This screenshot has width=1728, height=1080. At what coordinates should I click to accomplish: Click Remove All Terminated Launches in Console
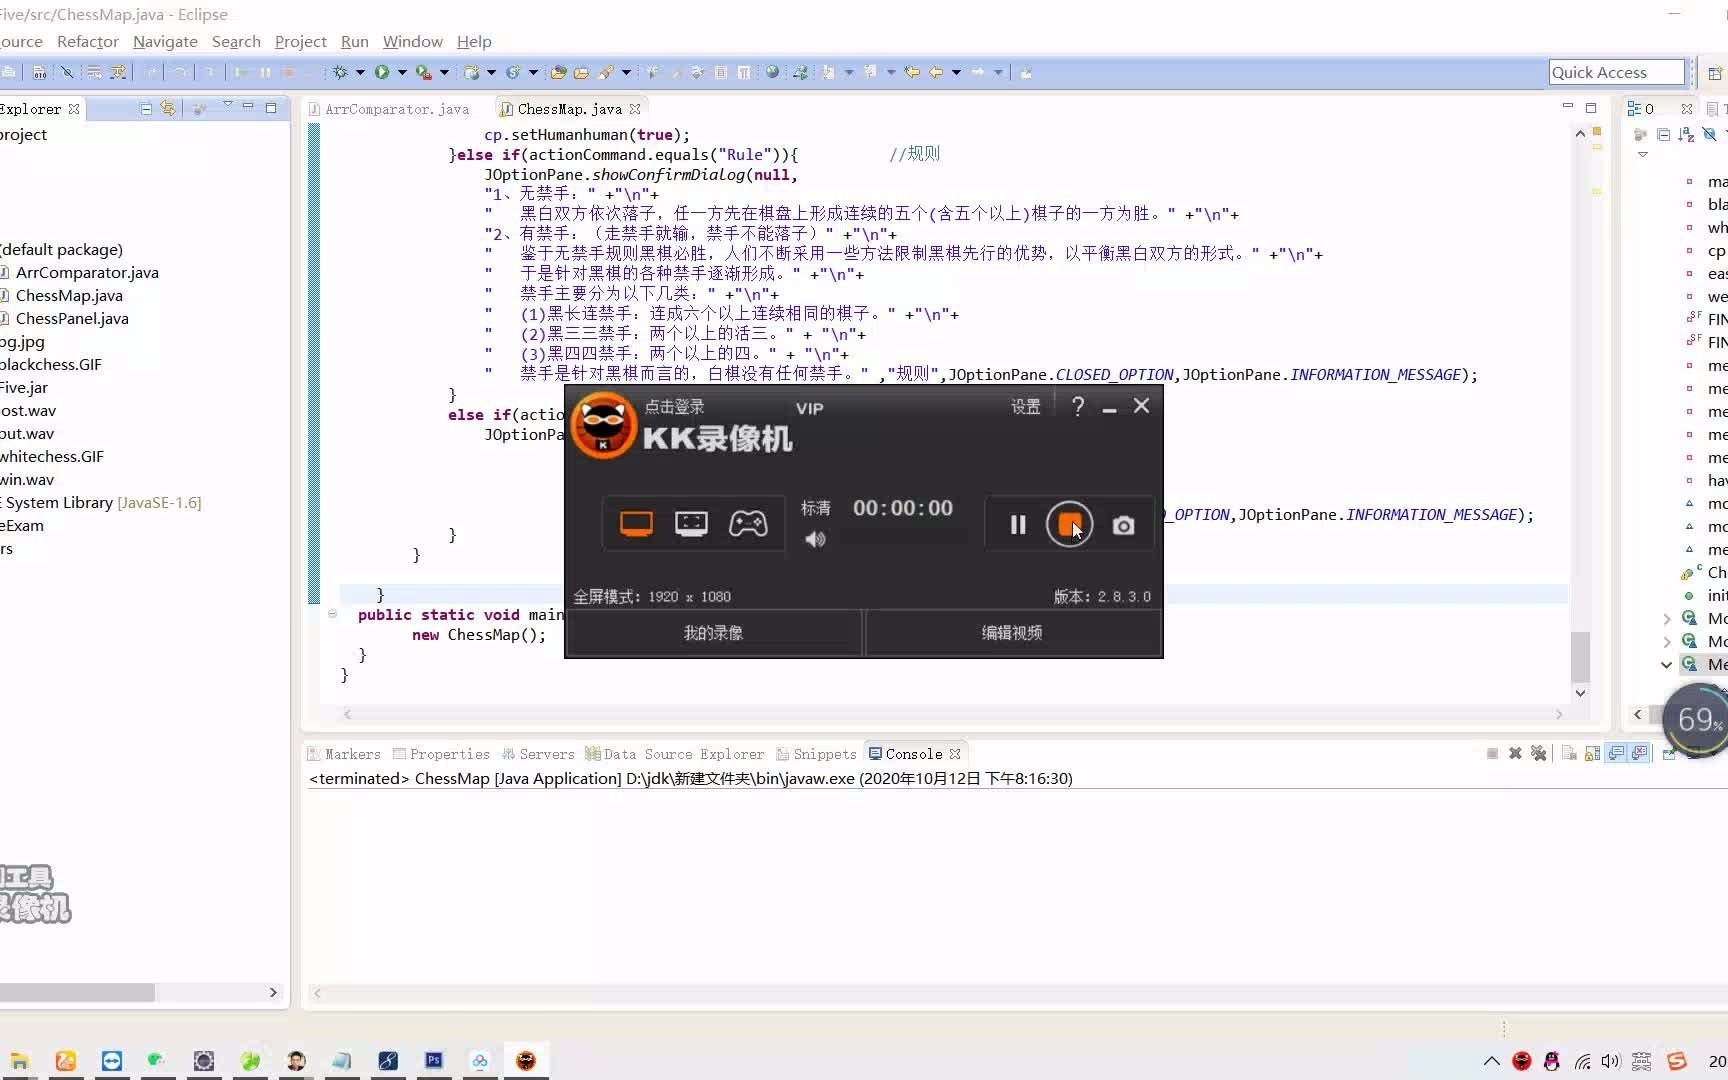coord(1538,753)
